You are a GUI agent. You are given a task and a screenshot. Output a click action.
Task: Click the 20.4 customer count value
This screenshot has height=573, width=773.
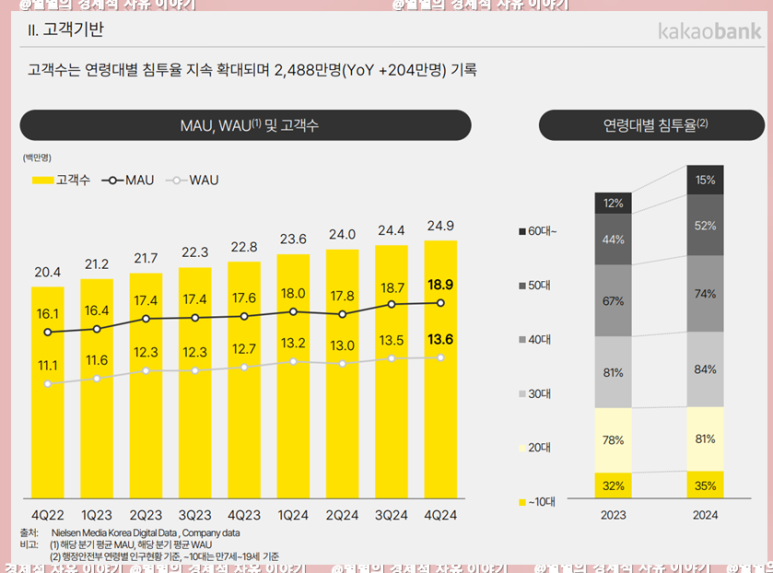point(47,272)
